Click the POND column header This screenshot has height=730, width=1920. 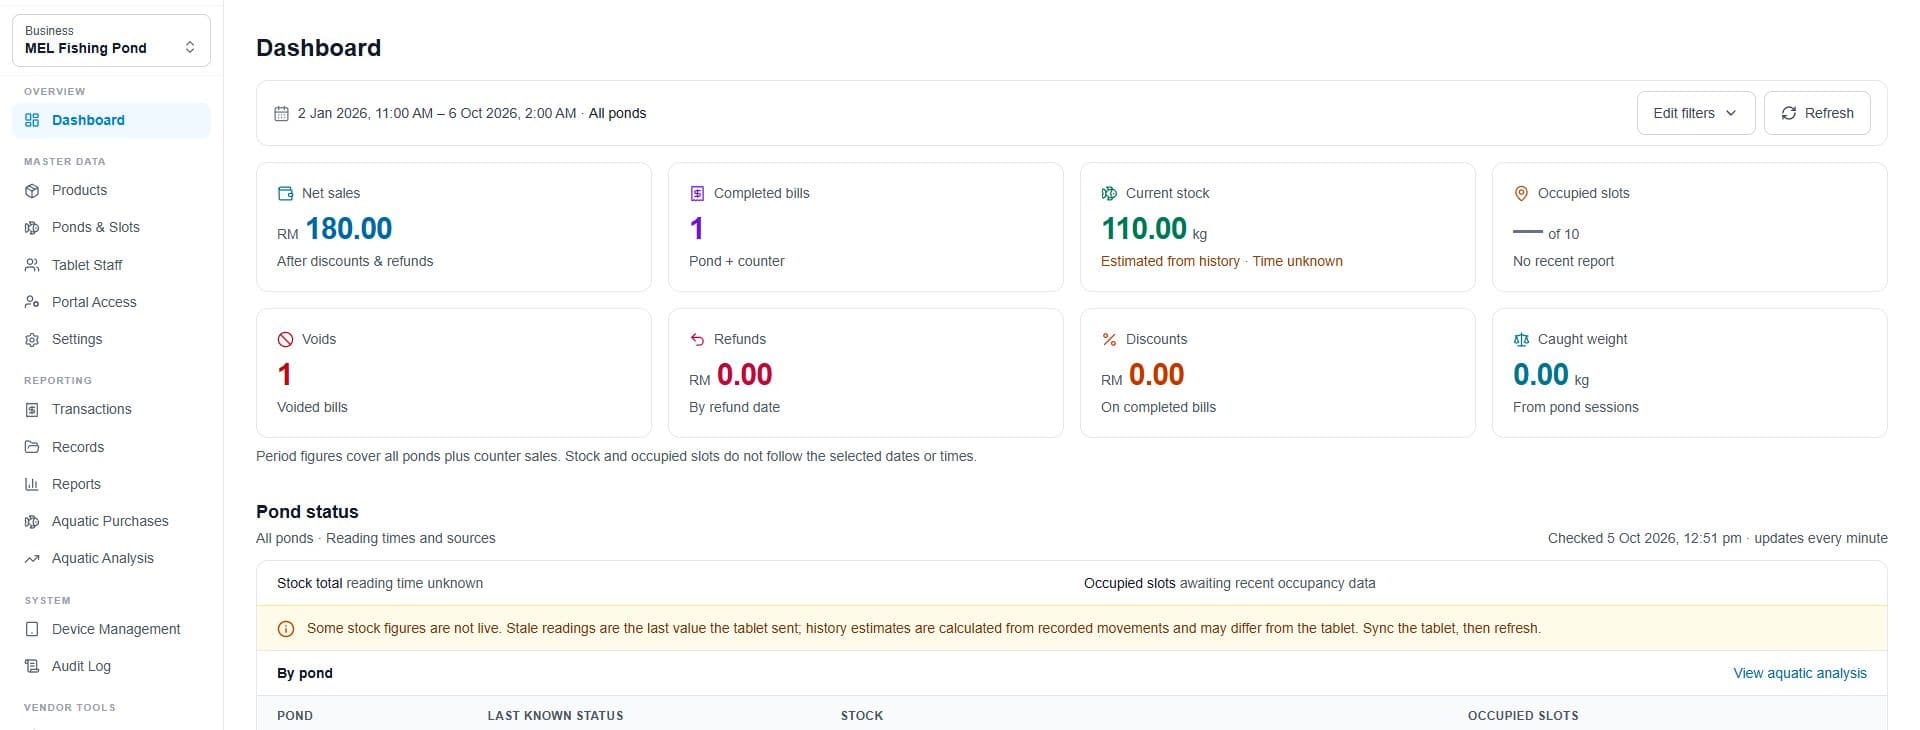tap(295, 716)
